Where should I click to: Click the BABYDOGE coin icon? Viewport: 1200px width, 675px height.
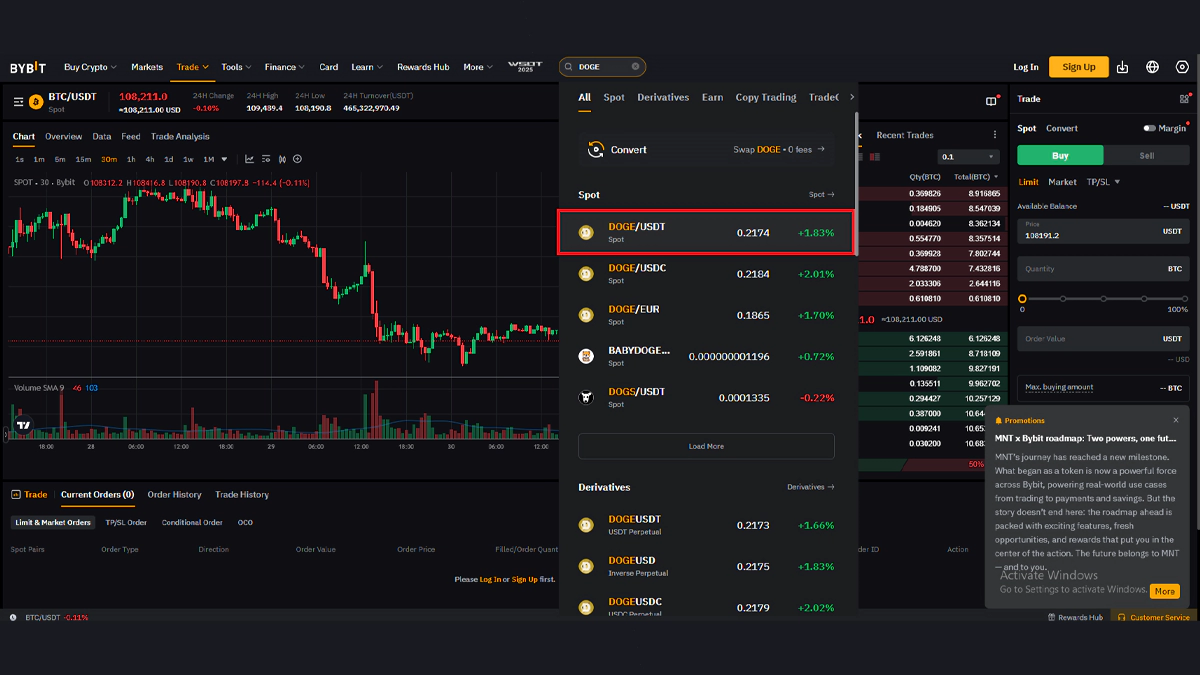[587, 356]
